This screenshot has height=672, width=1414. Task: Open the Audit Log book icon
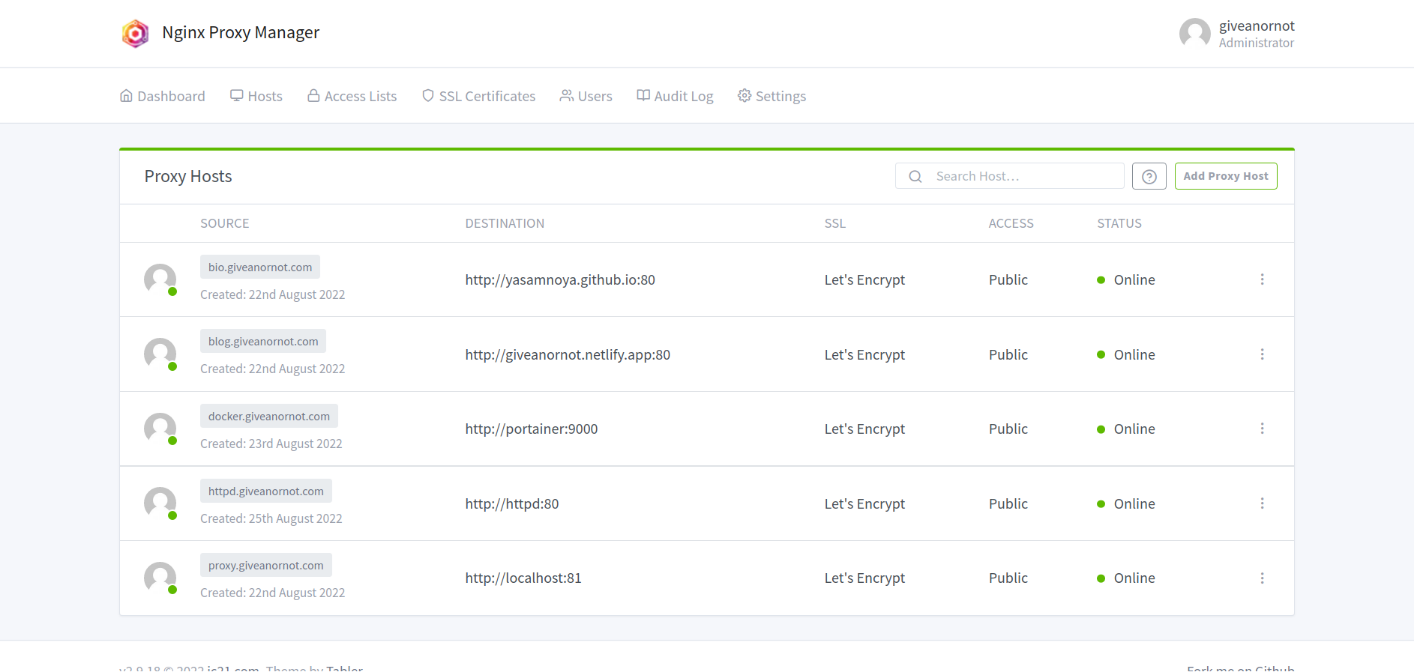click(x=641, y=95)
